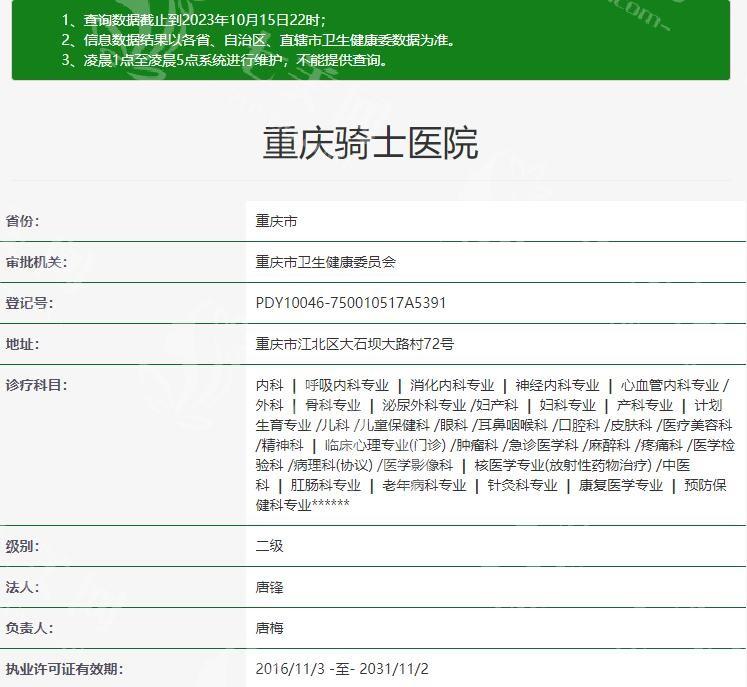Select the 登记号 label
Image resolution: width=747 pixels, height=687 pixels.
pos(30,303)
